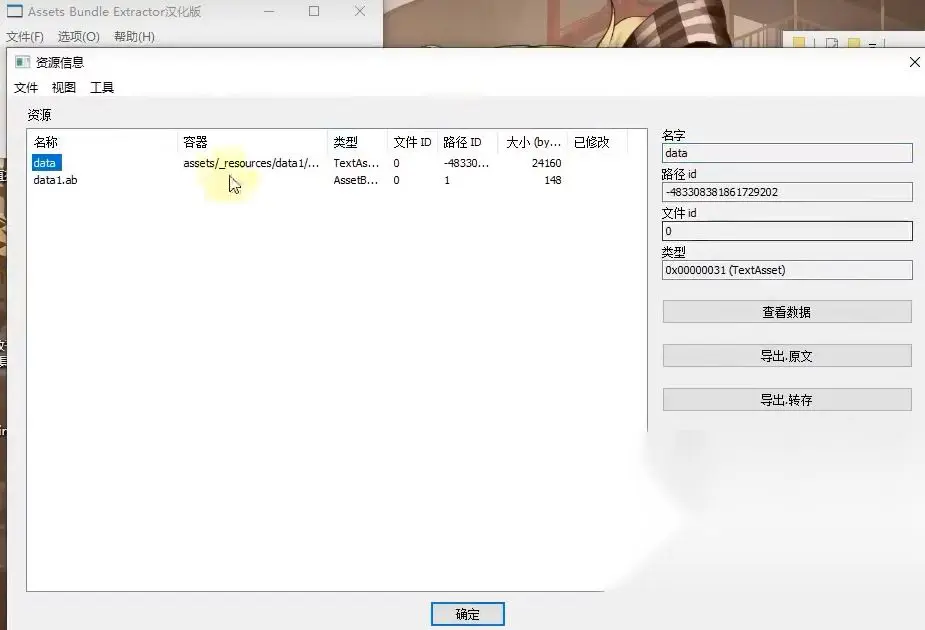
Task: Sort by the 名称 column header
Action: (103, 142)
